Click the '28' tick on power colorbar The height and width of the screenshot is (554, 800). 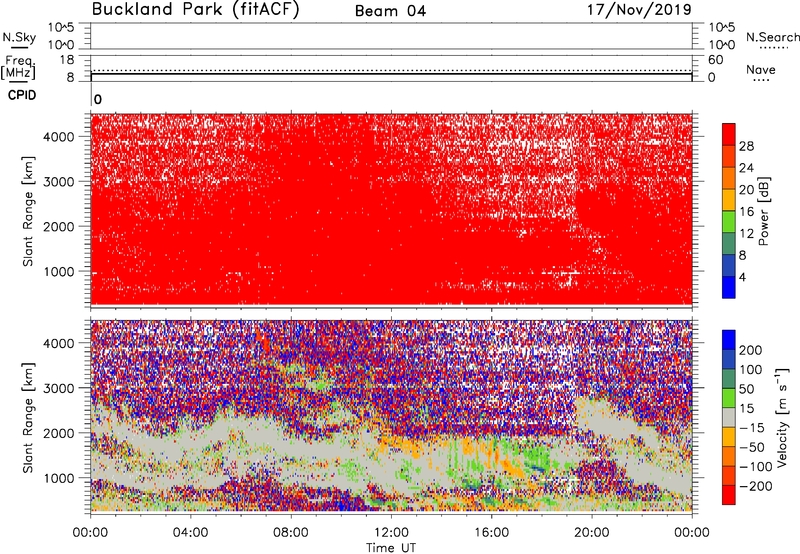click(x=746, y=146)
